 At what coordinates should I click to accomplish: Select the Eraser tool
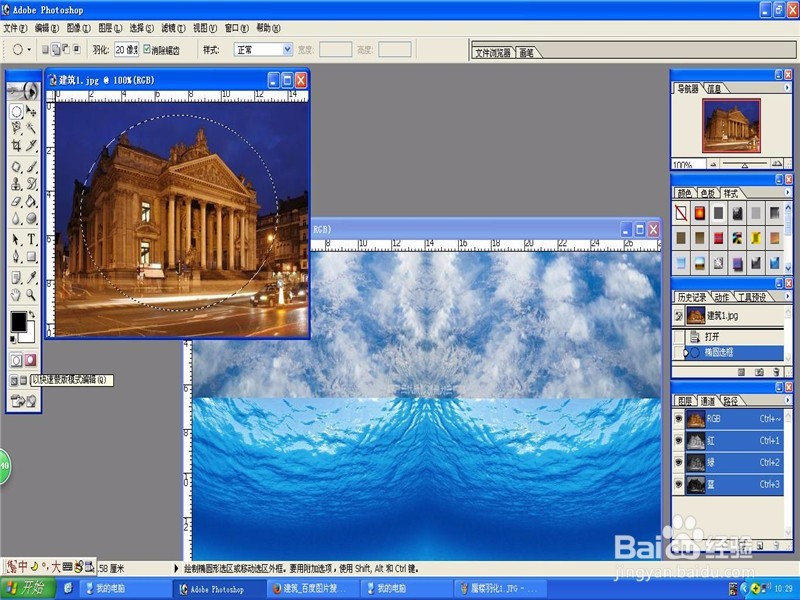tap(16, 201)
